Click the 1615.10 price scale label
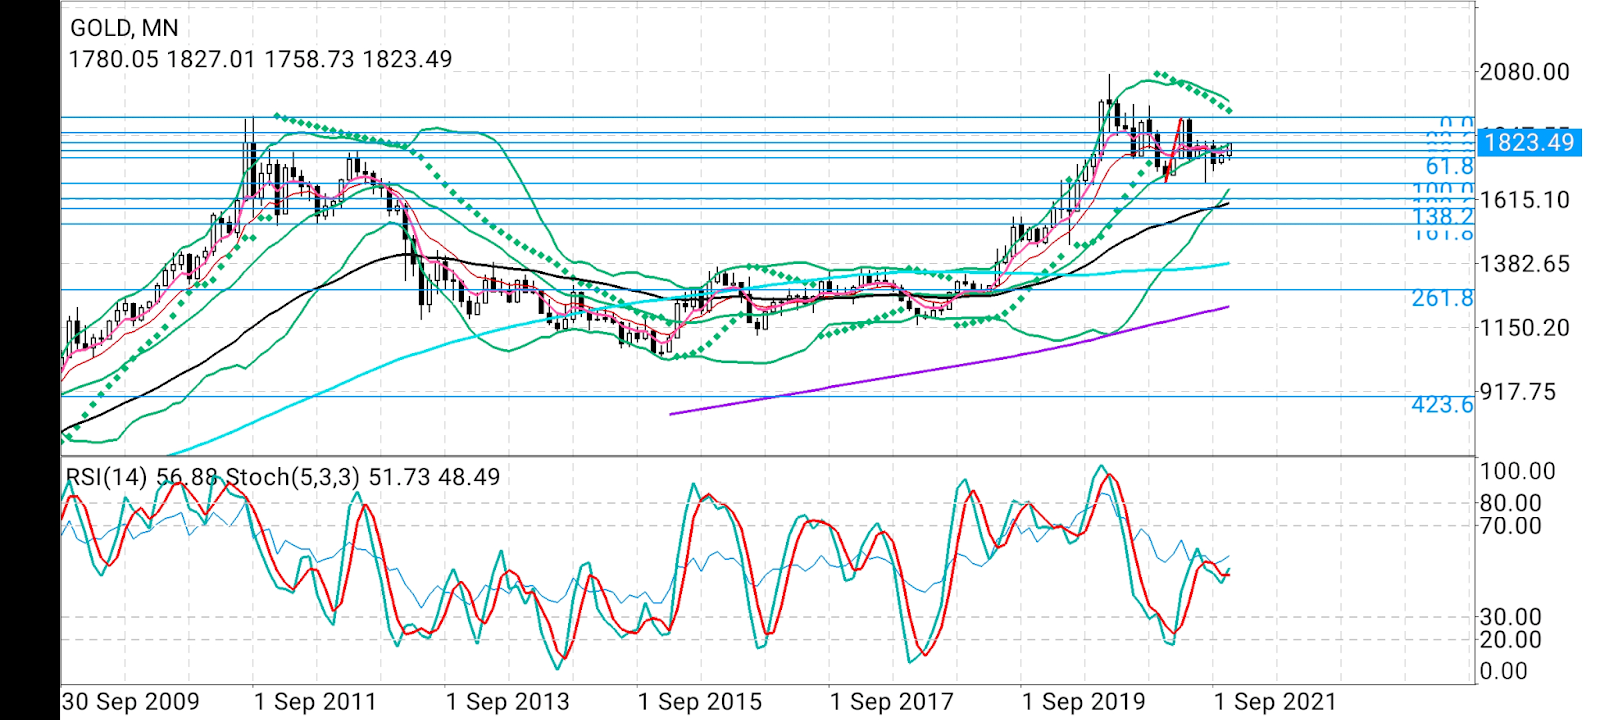Image resolution: width=1600 pixels, height=720 pixels. point(1525,200)
